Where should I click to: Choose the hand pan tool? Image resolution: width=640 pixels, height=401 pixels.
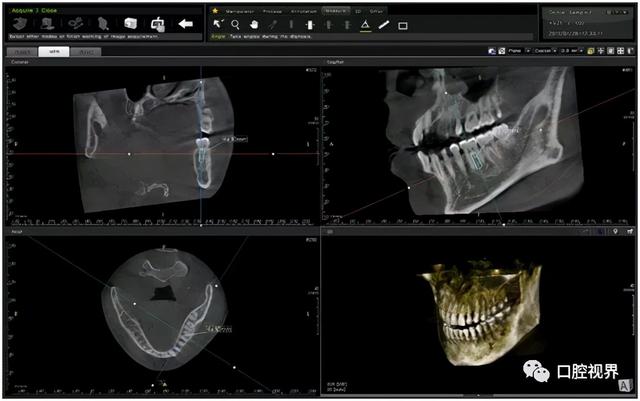pos(254,24)
